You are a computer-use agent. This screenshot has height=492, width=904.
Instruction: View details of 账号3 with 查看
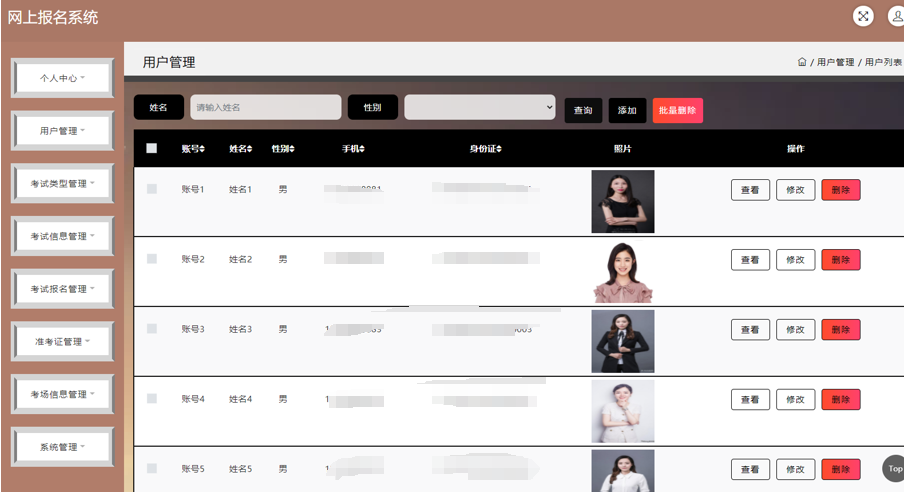[x=750, y=329]
